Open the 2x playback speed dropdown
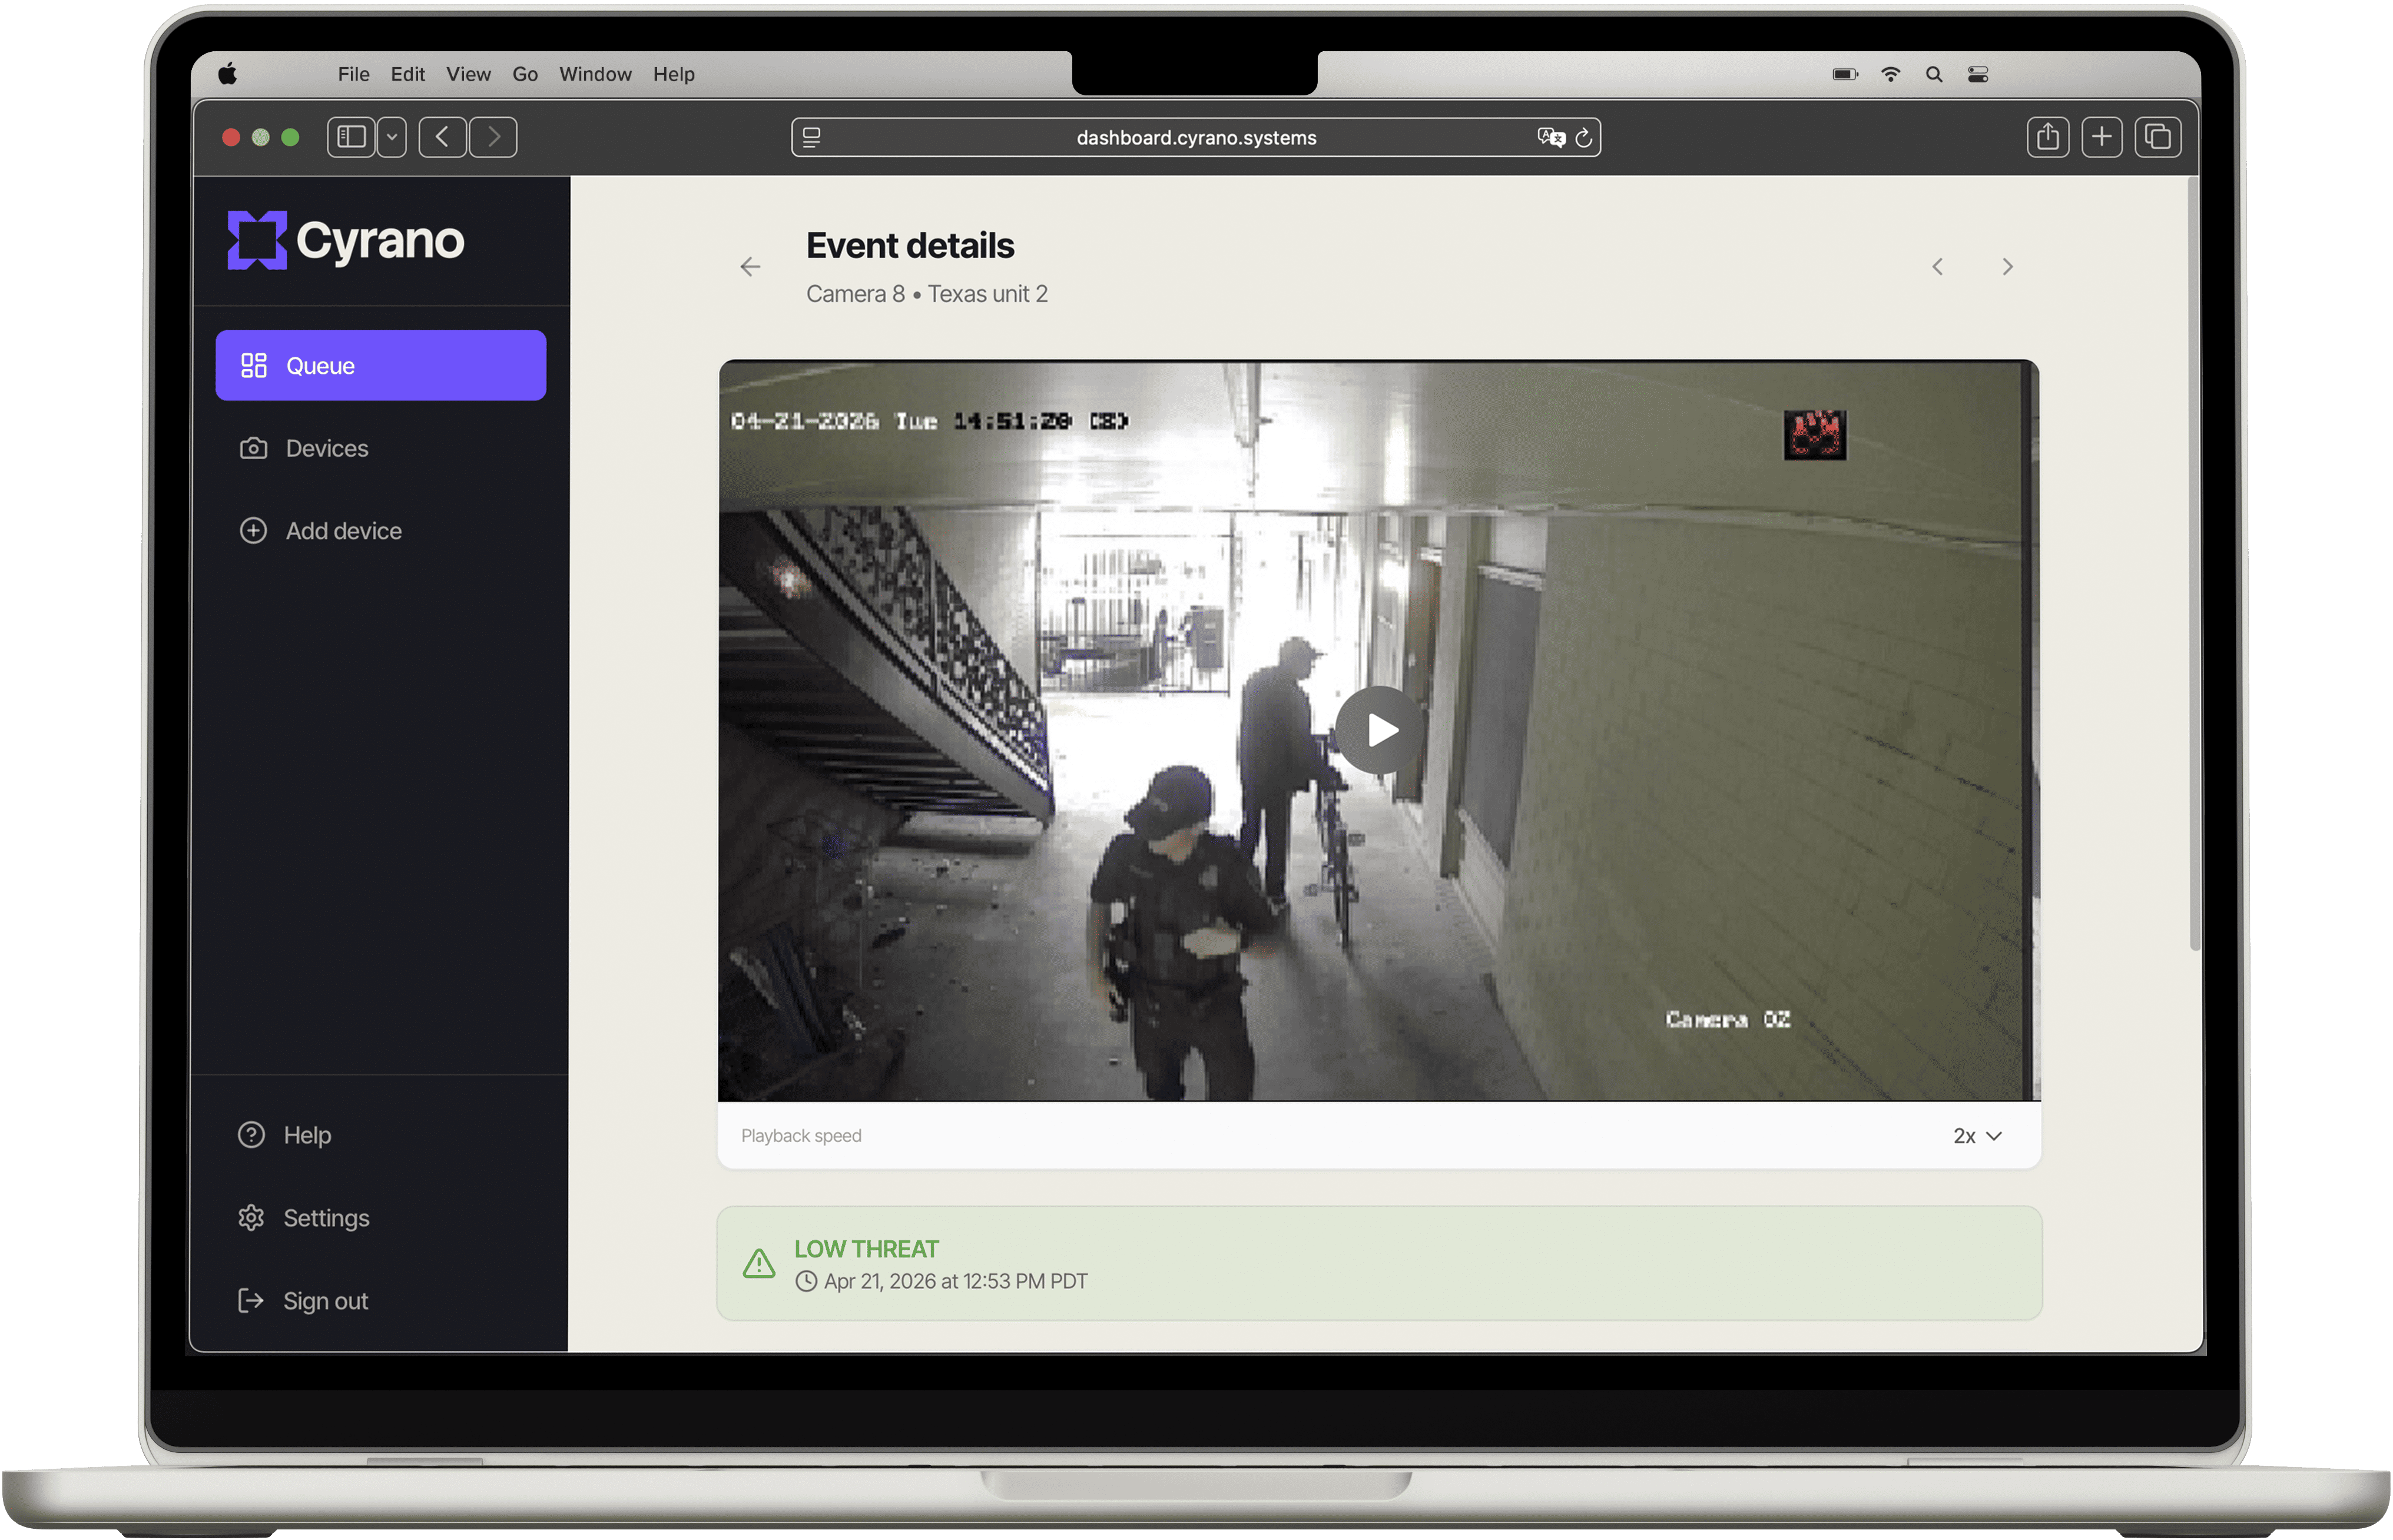 click(x=1977, y=1136)
